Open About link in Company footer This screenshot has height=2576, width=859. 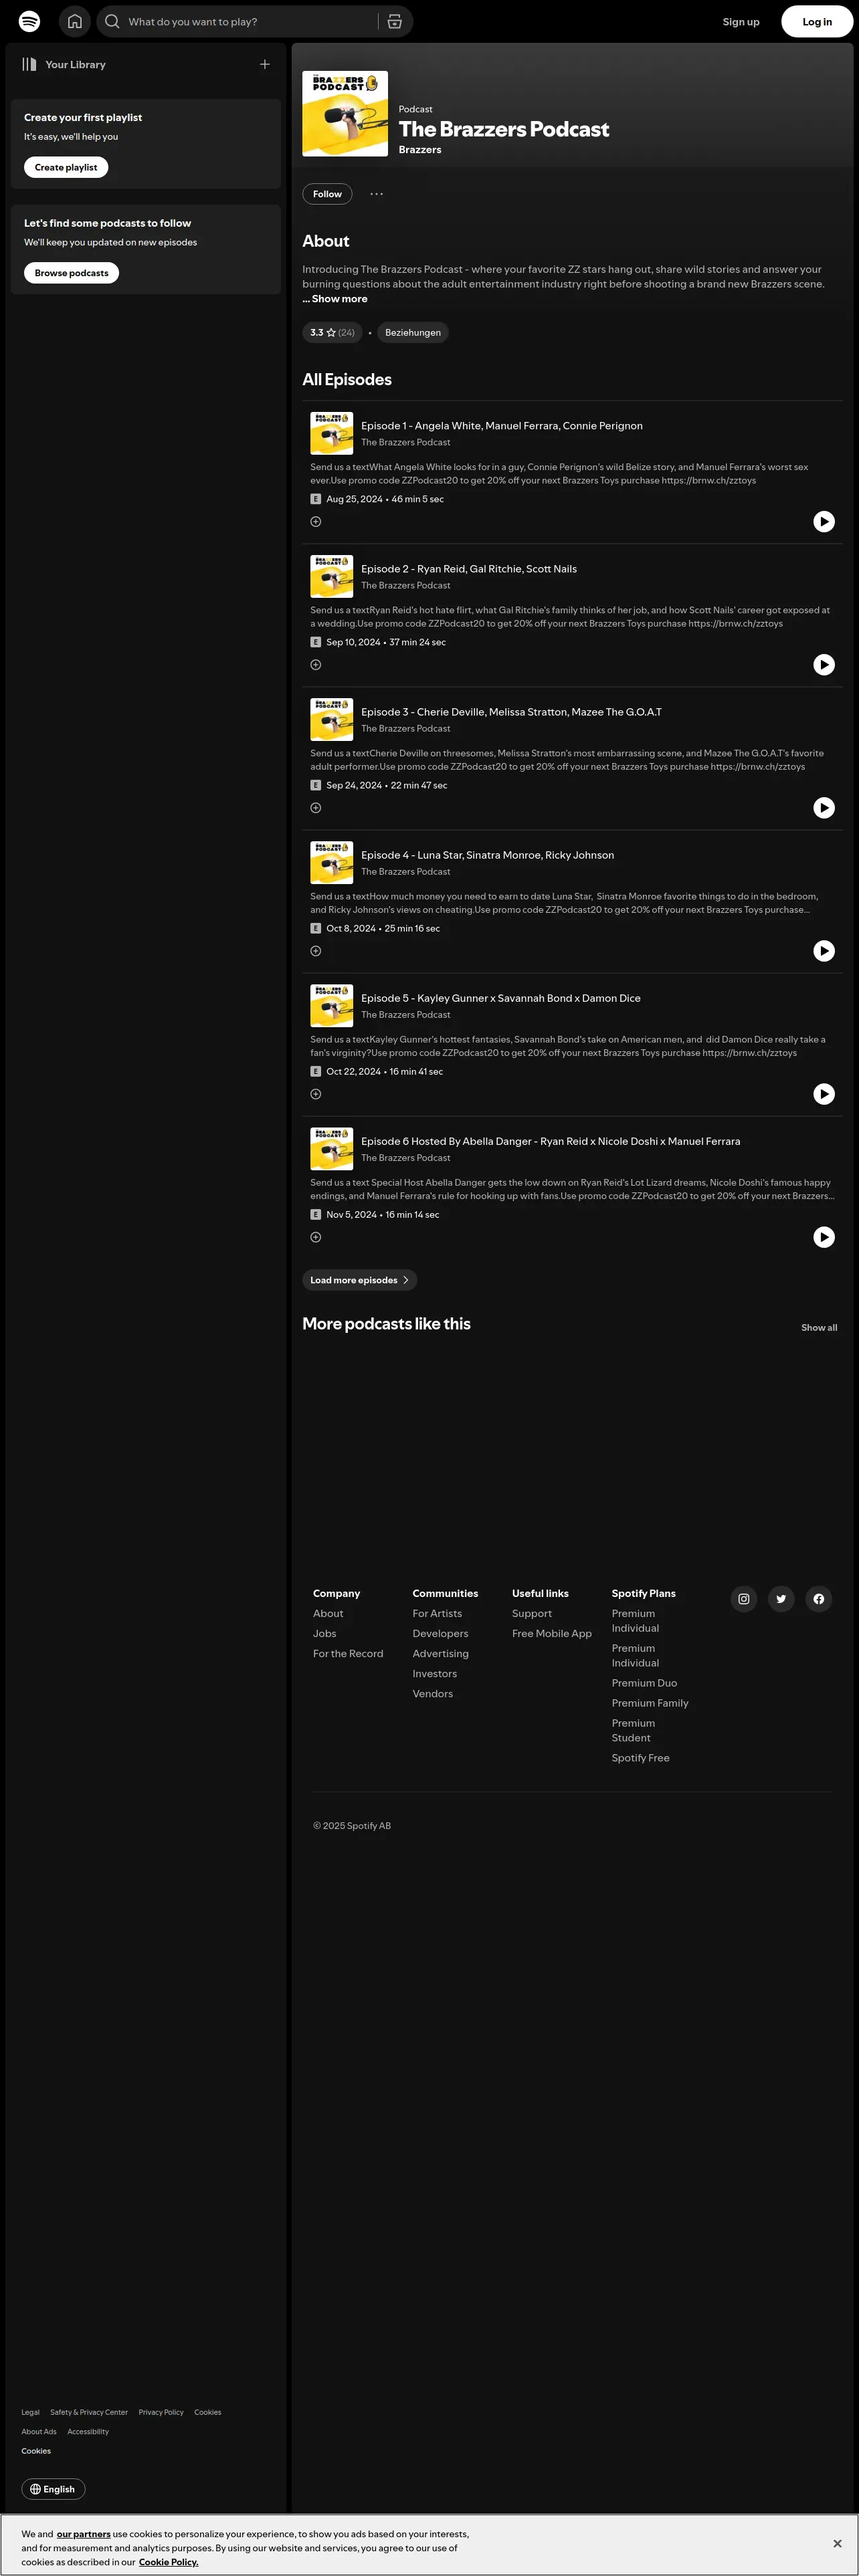click(x=328, y=1613)
